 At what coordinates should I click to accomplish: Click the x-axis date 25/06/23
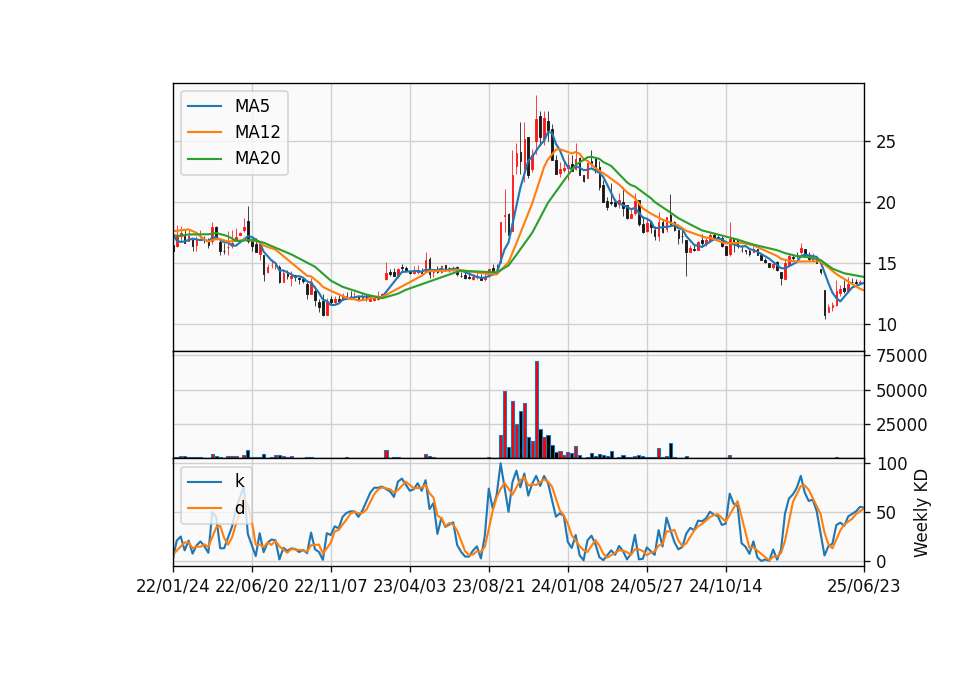click(864, 586)
